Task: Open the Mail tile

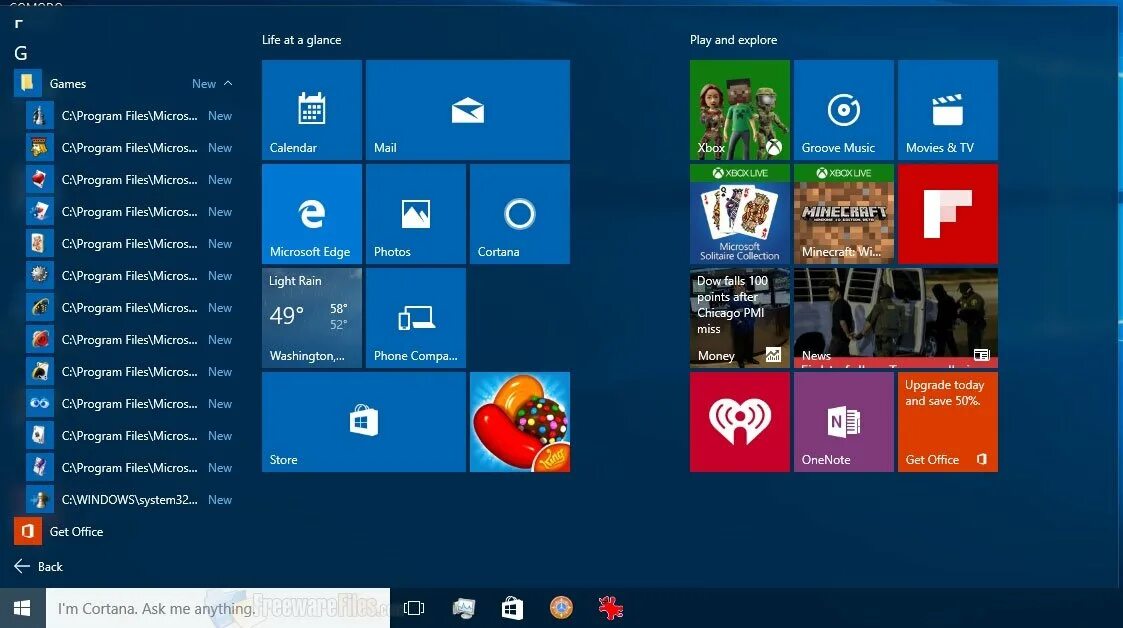Action: [x=468, y=110]
